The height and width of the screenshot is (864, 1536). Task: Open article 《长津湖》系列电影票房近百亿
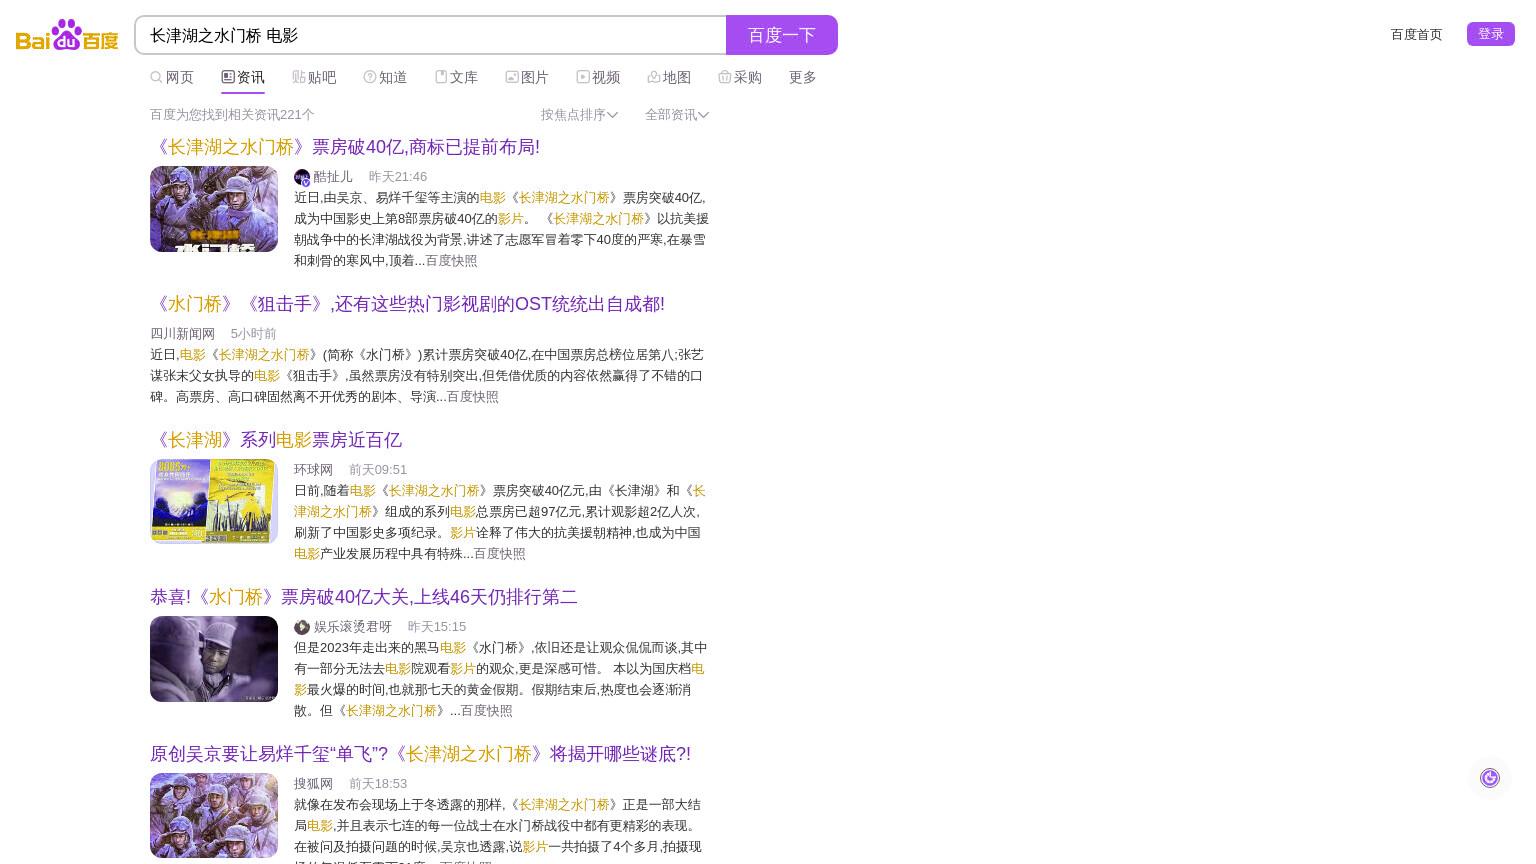276,440
